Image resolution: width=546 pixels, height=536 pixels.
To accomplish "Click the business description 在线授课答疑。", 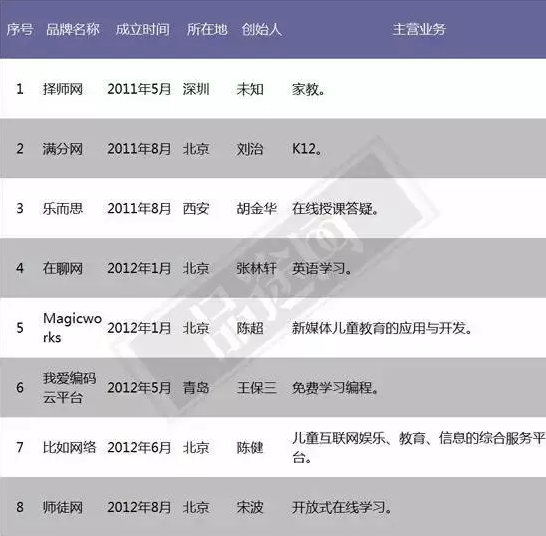I will point(335,209).
